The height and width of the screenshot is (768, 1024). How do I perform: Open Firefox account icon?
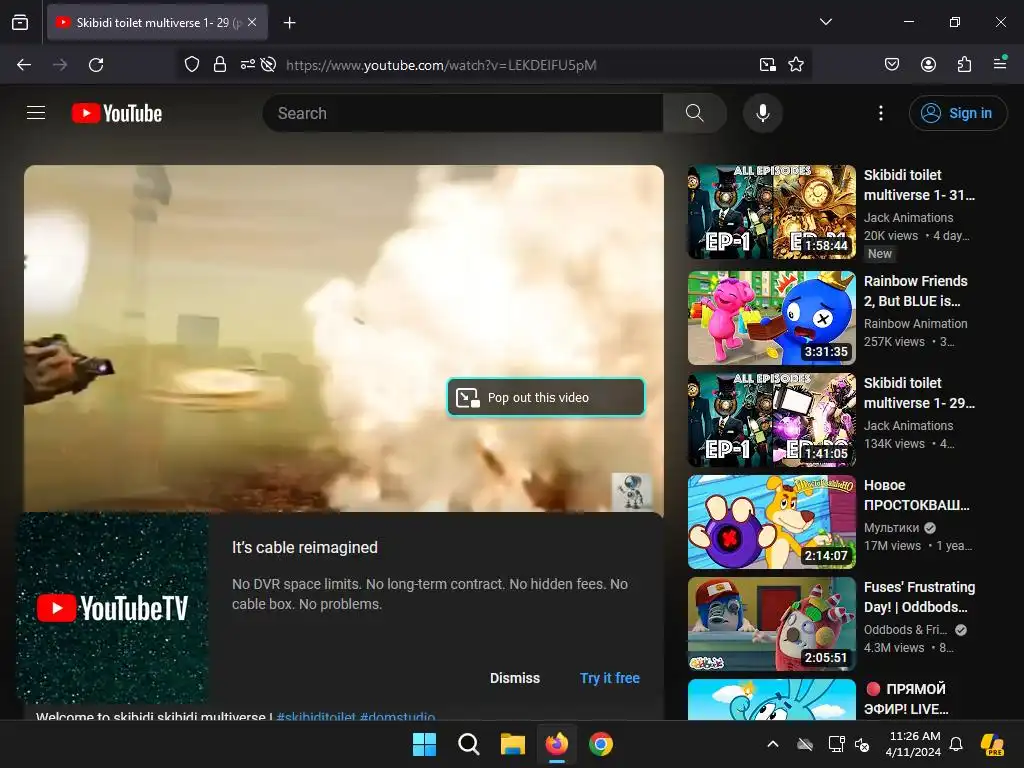click(x=928, y=64)
